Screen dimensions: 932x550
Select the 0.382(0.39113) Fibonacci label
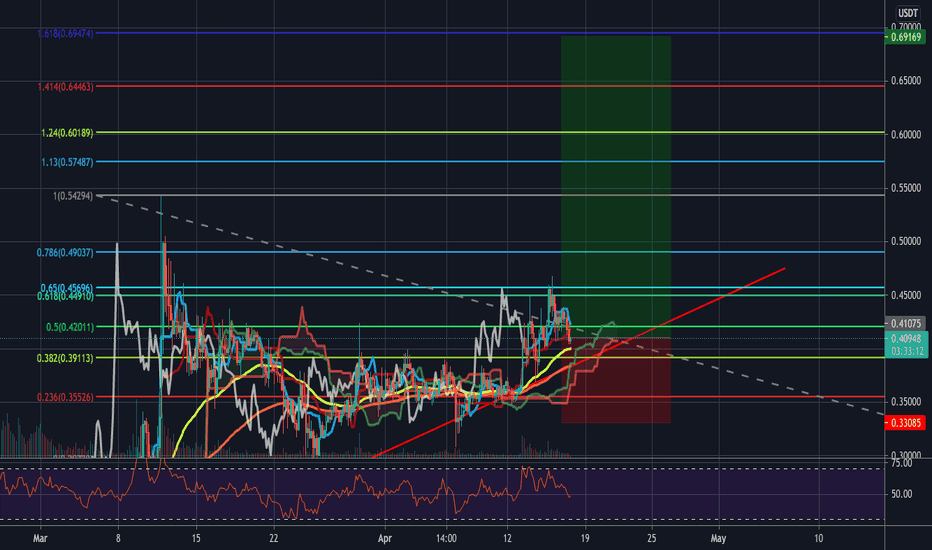[x=65, y=358]
